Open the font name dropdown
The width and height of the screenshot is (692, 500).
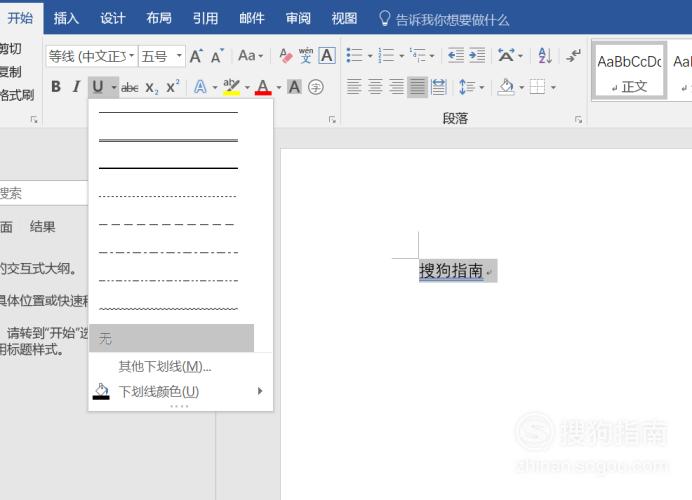click(131, 56)
